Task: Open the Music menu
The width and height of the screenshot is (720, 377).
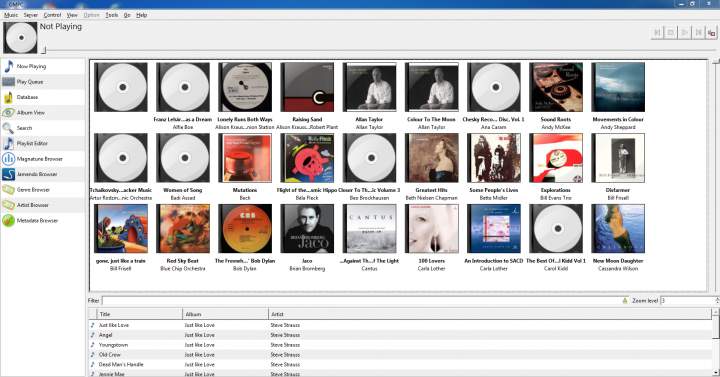Action: click(x=11, y=15)
